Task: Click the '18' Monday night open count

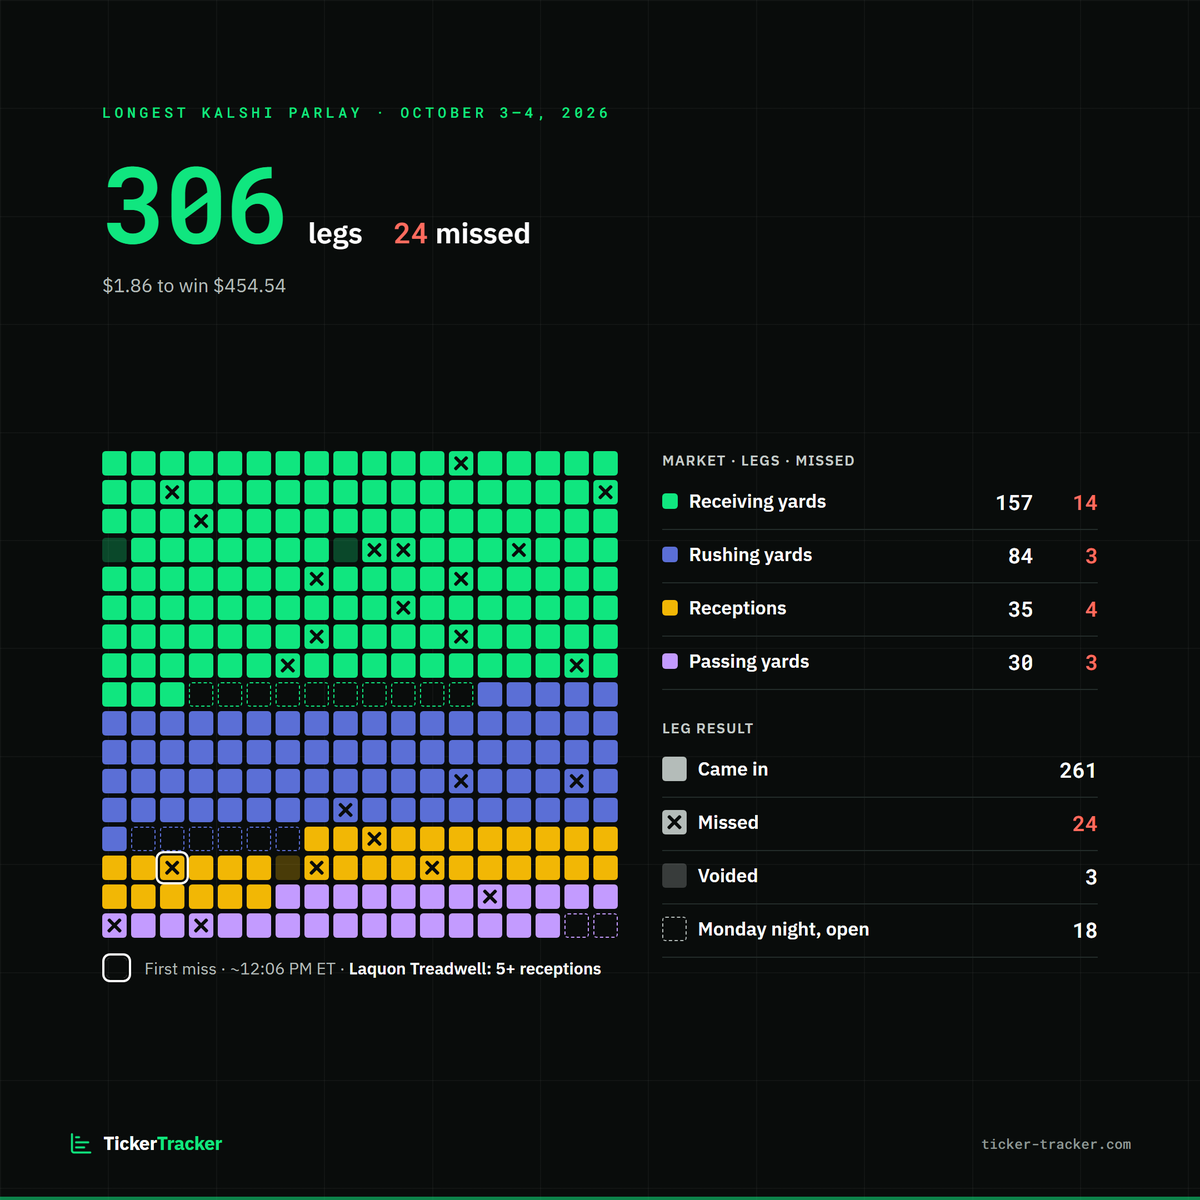Action: pyautogui.click(x=1085, y=931)
